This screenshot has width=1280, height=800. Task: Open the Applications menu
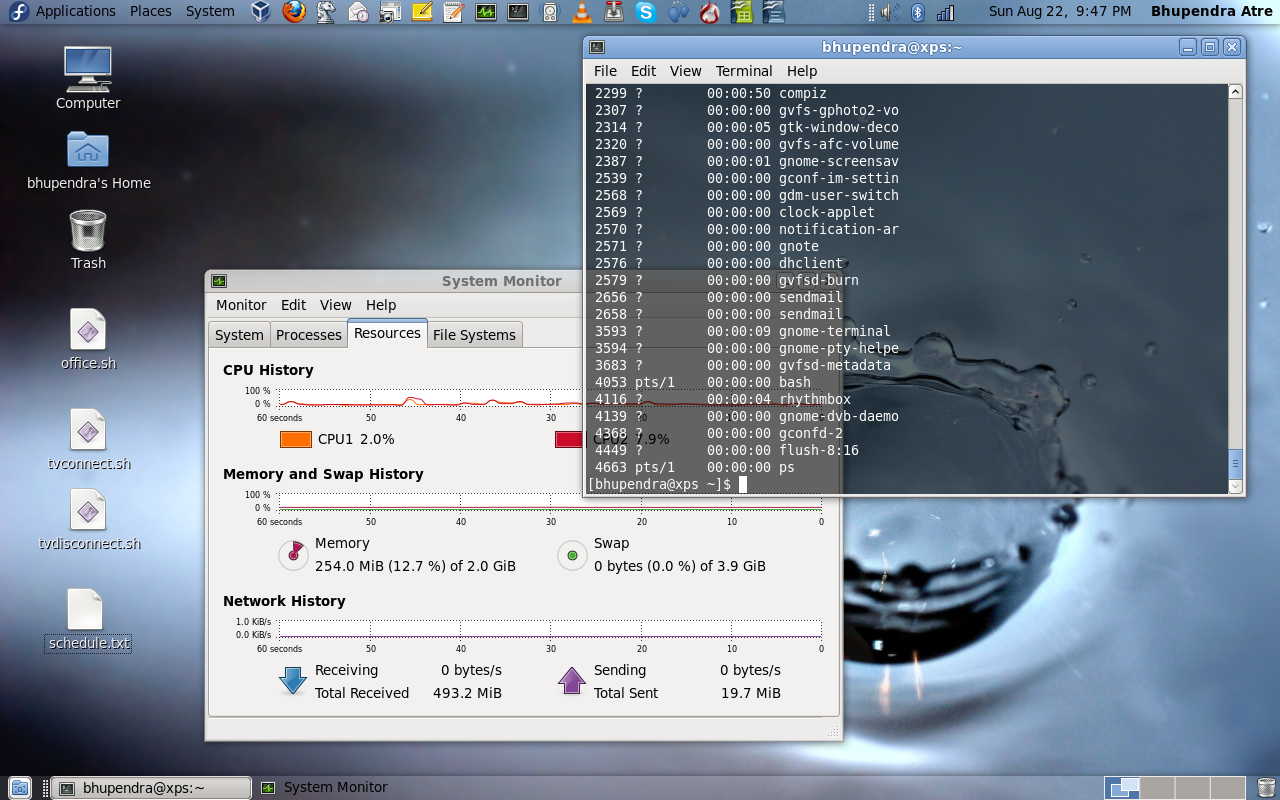click(76, 12)
